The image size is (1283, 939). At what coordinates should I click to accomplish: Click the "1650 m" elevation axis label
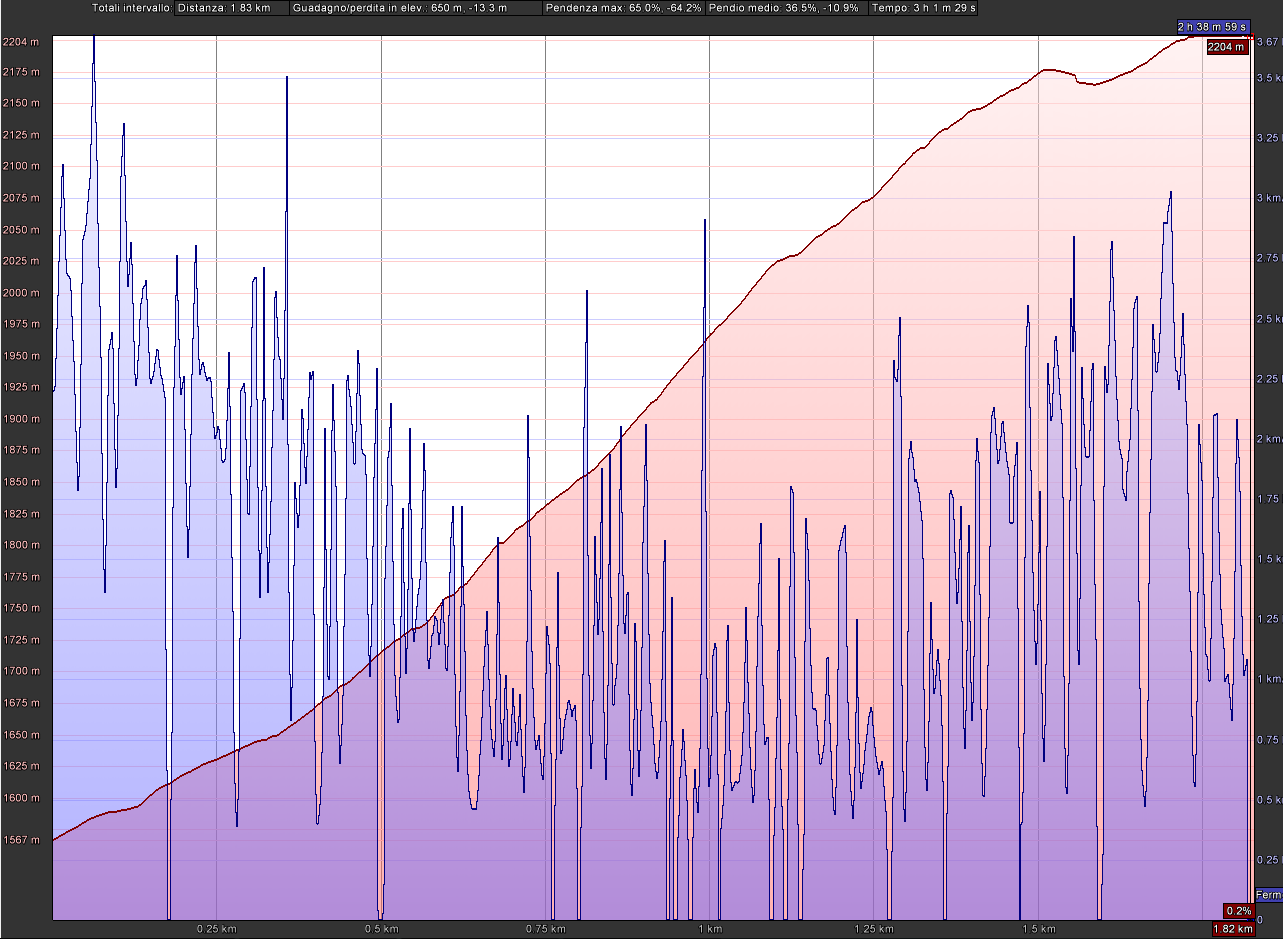click(22, 735)
